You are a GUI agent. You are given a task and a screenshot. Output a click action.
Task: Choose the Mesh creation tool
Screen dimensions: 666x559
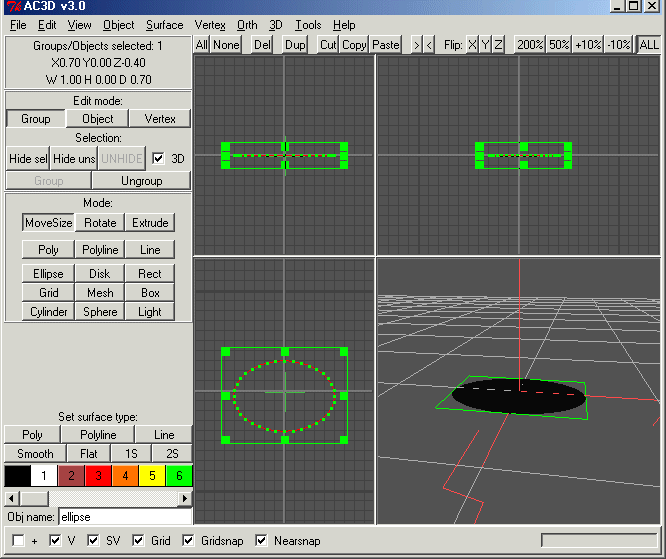(x=100, y=293)
